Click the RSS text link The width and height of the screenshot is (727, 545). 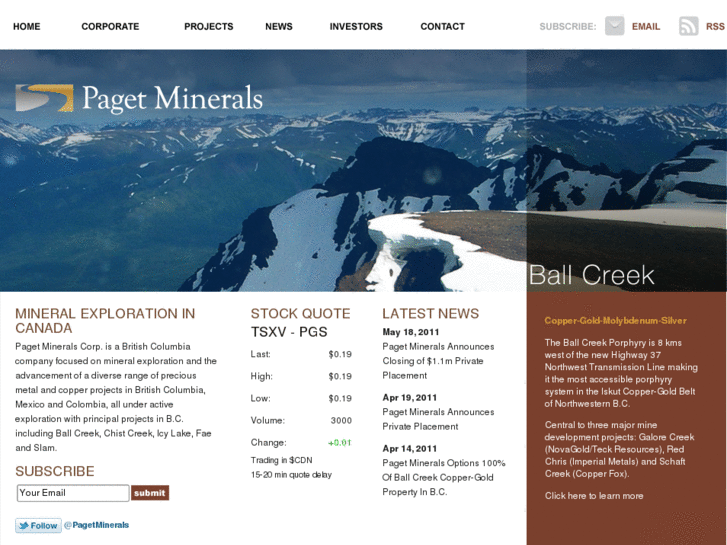(x=715, y=26)
